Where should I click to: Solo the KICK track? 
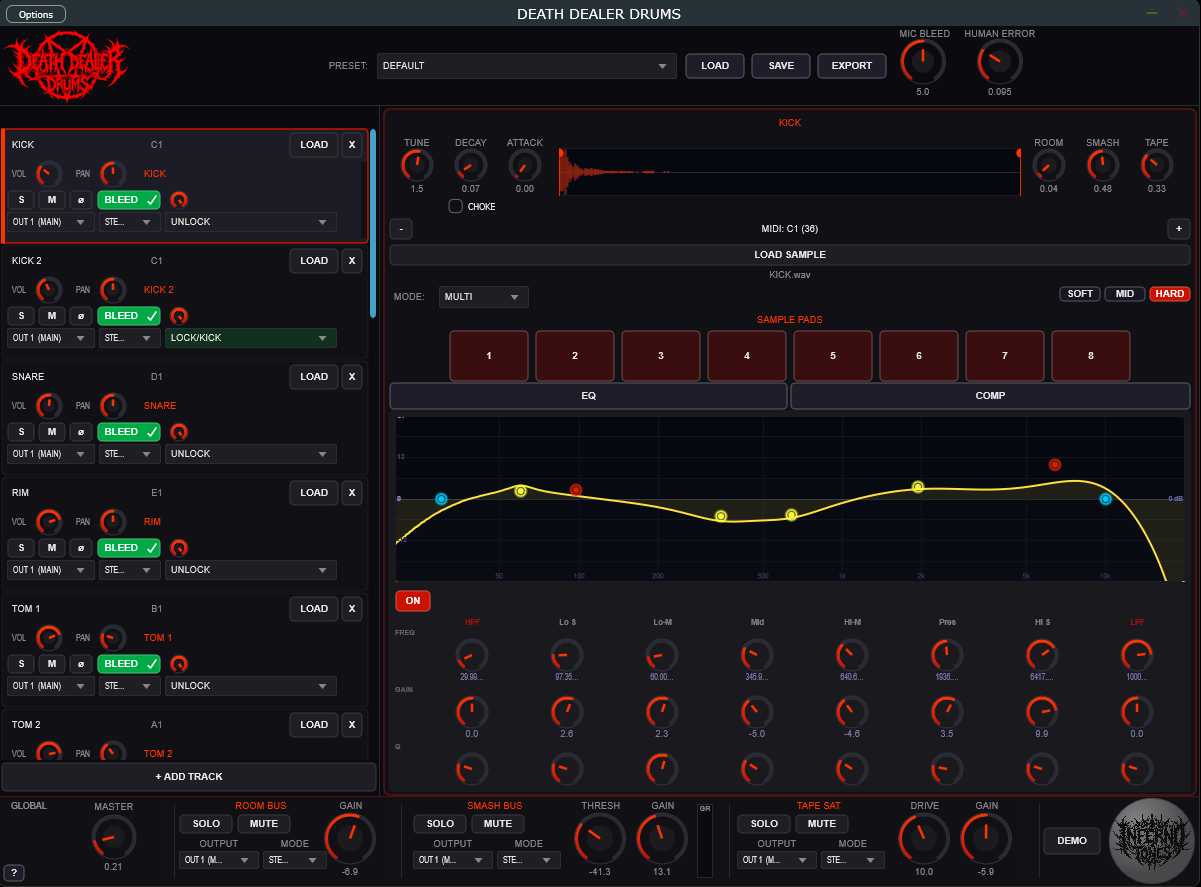click(21, 200)
